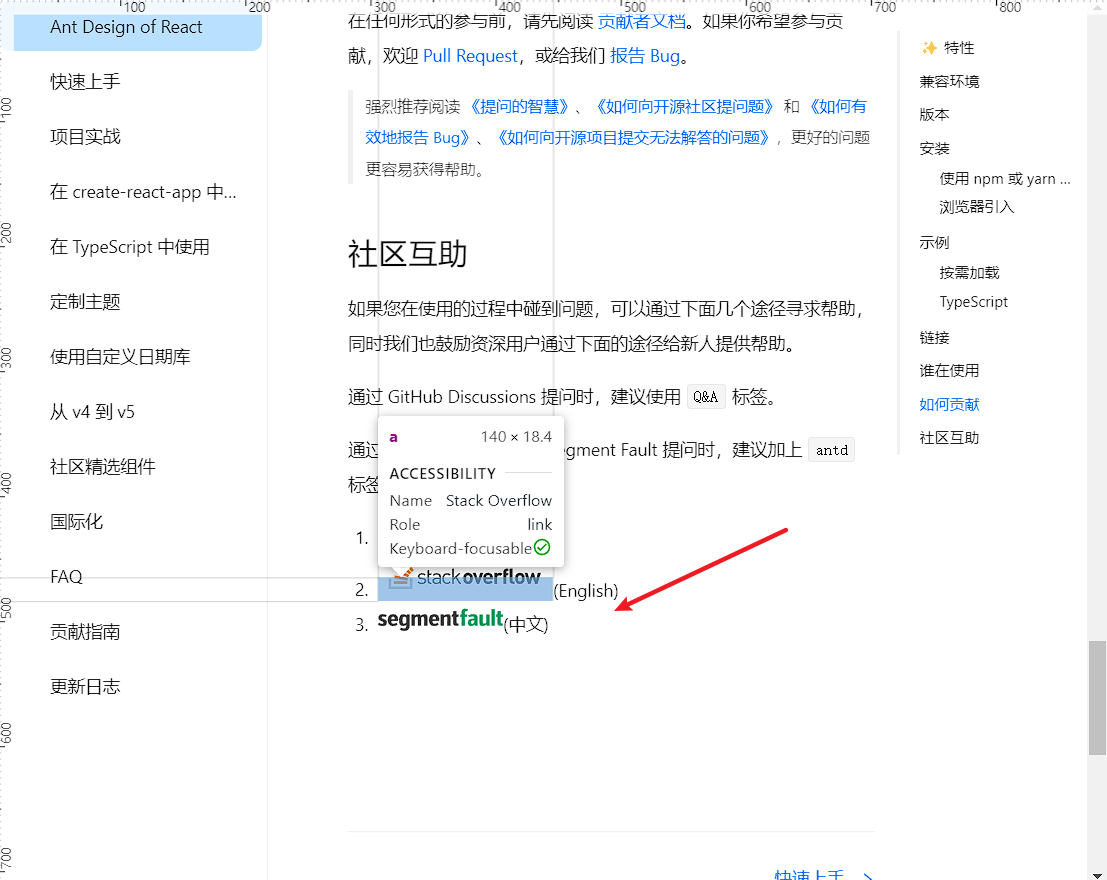This screenshot has width=1107, height=880.
Task: Click the Q&A code tag
Action: (x=706, y=397)
